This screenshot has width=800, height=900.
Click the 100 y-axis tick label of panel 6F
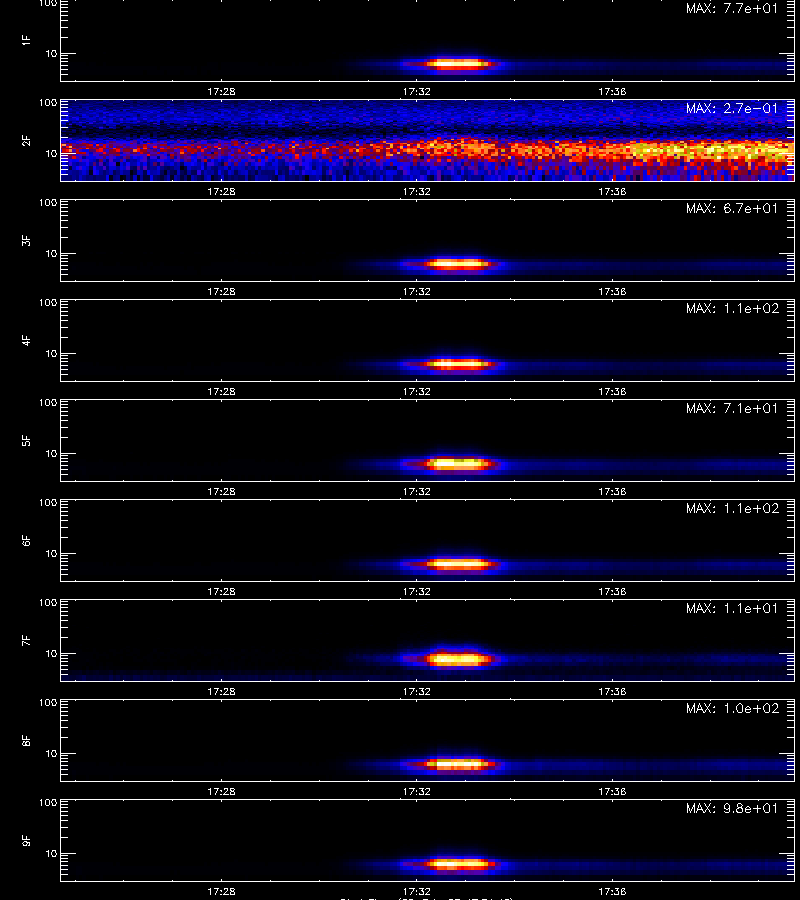[x=48, y=503]
